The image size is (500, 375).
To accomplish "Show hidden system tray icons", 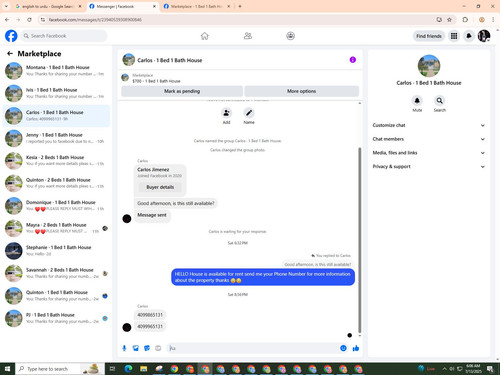I will coord(444,369).
